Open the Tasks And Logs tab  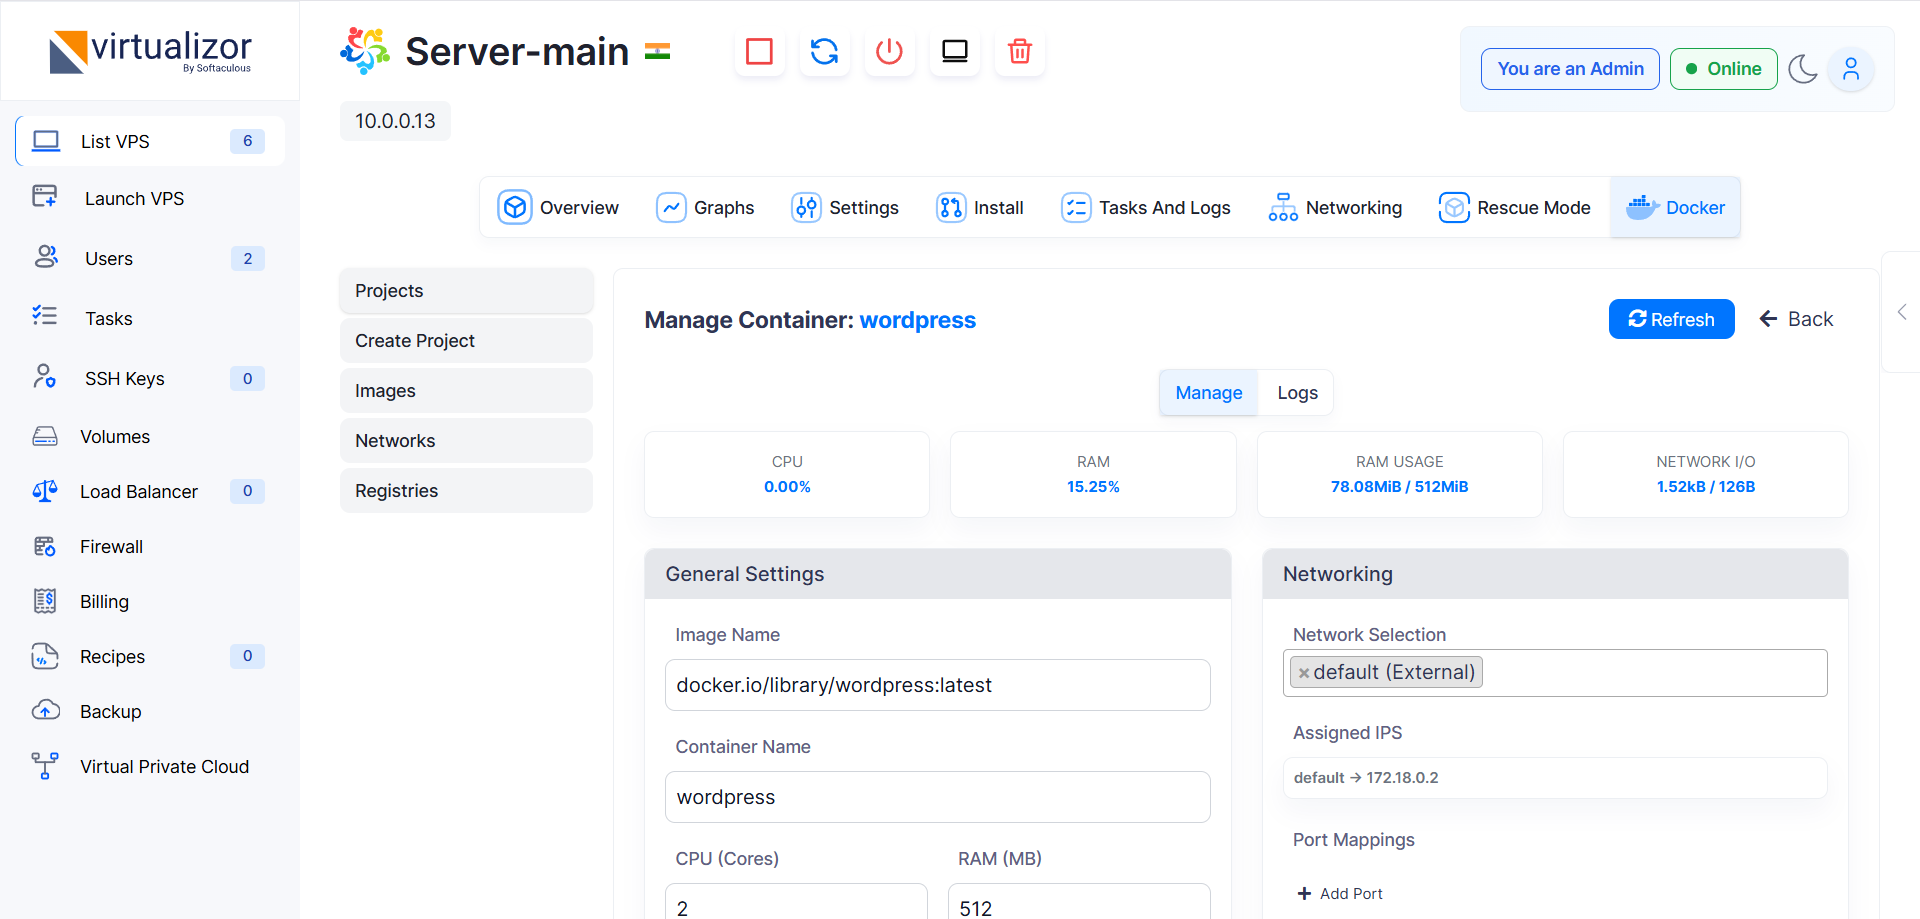click(x=1145, y=207)
